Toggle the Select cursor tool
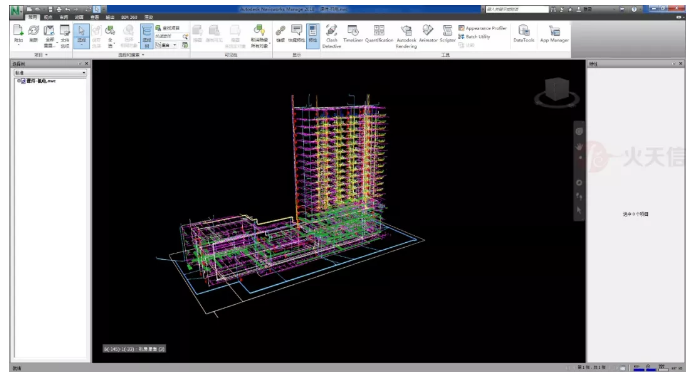The height and width of the screenshot is (381, 695). [82, 35]
